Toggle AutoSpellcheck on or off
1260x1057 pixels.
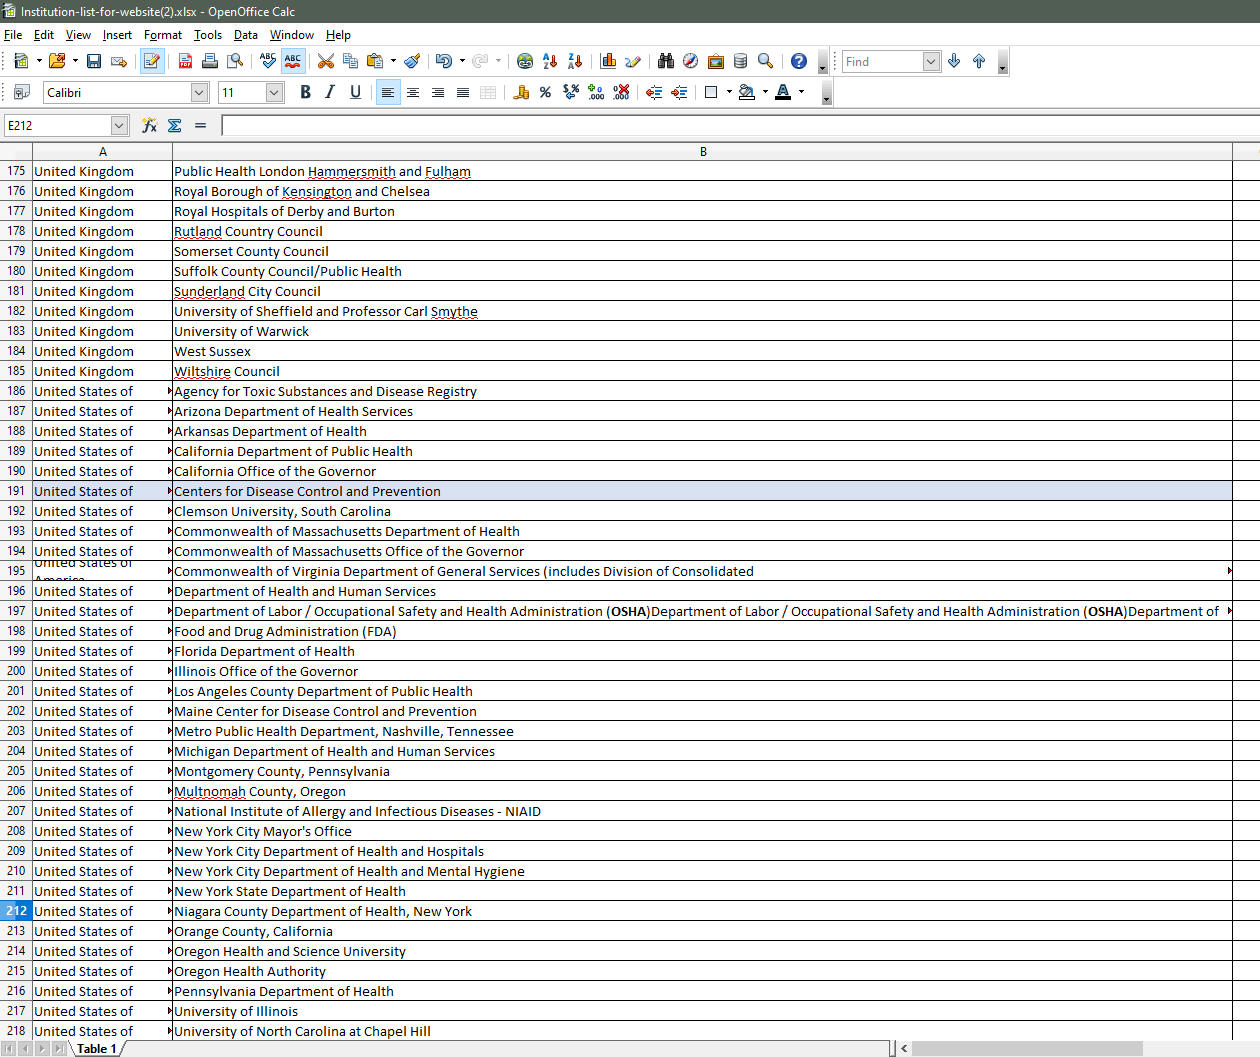tap(292, 61)
